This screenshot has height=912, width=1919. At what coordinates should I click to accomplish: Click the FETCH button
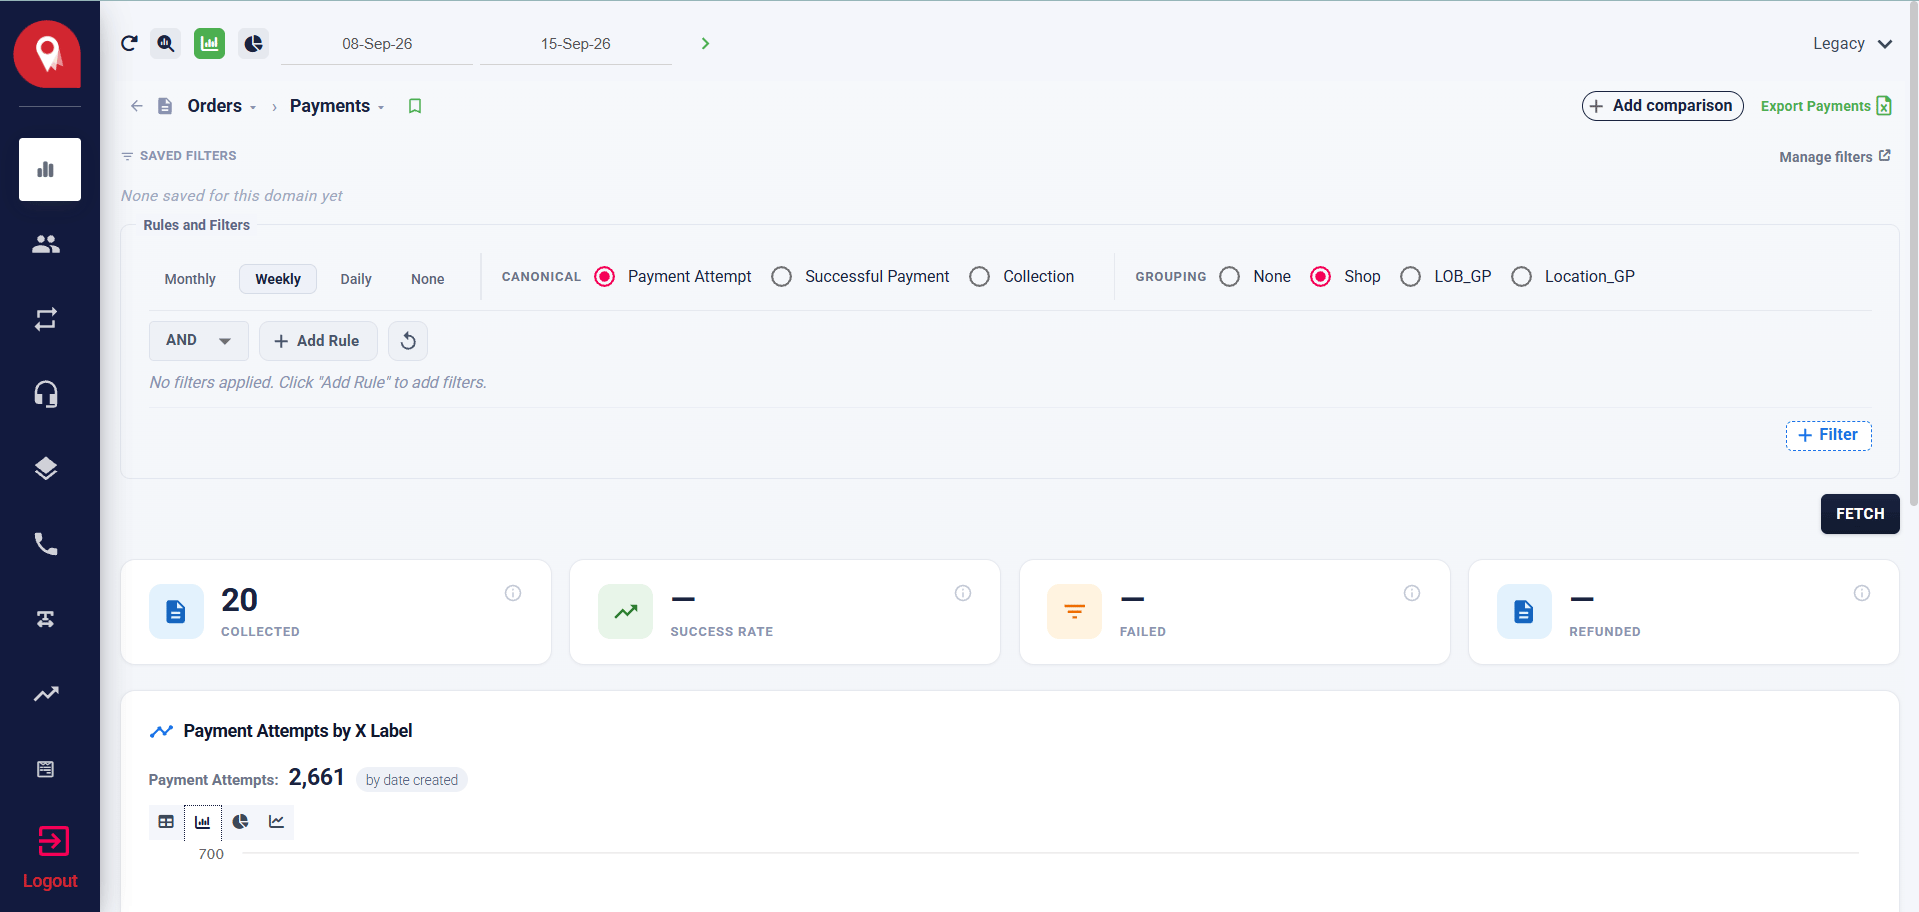tap(1860, 514)
